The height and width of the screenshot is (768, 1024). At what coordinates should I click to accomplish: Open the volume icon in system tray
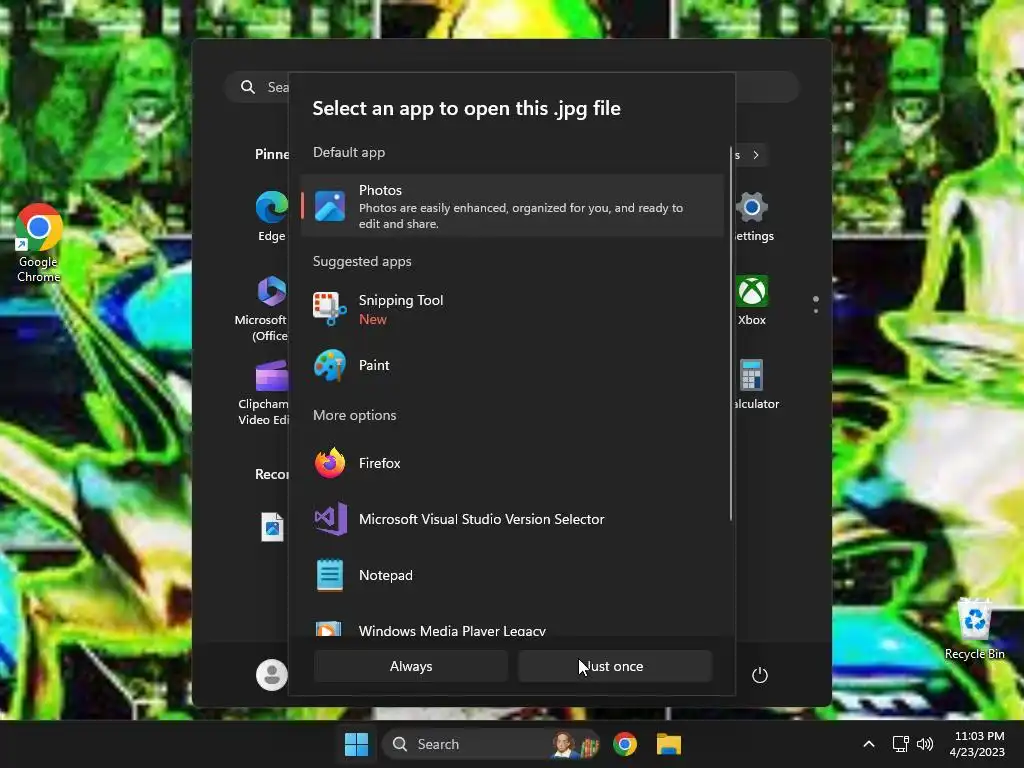pyautogui.click(x=925, y=744)
